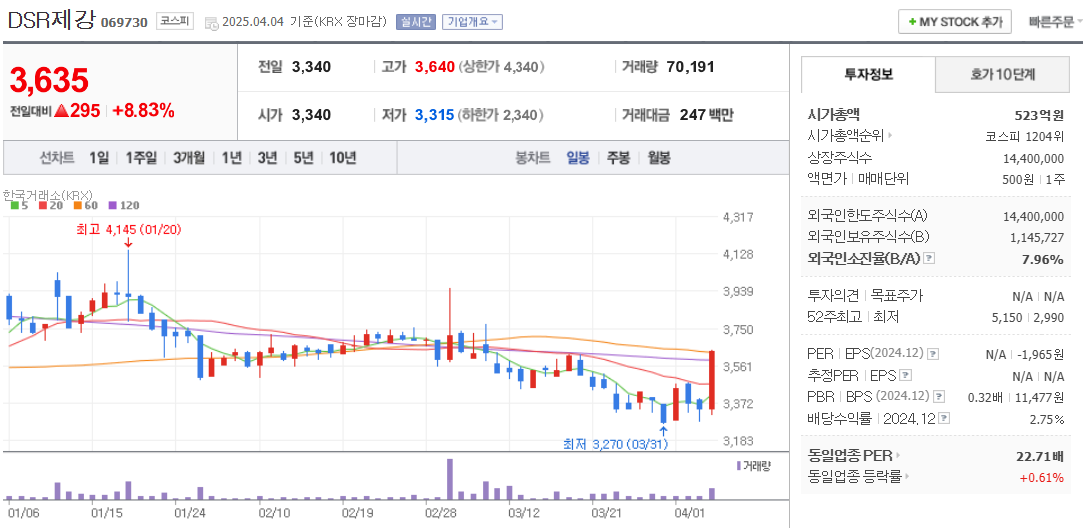The width and height of the screenshot is (1089, 528).
Task: Click the +8.83% change rate
Action: click(143, 110)
